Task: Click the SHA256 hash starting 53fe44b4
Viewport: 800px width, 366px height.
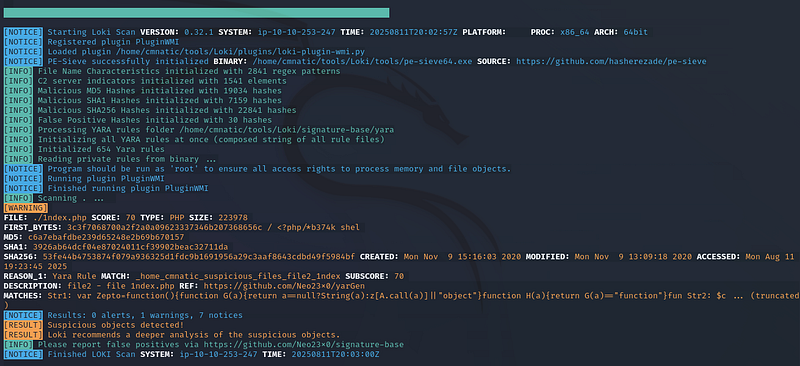Action: 199,257
